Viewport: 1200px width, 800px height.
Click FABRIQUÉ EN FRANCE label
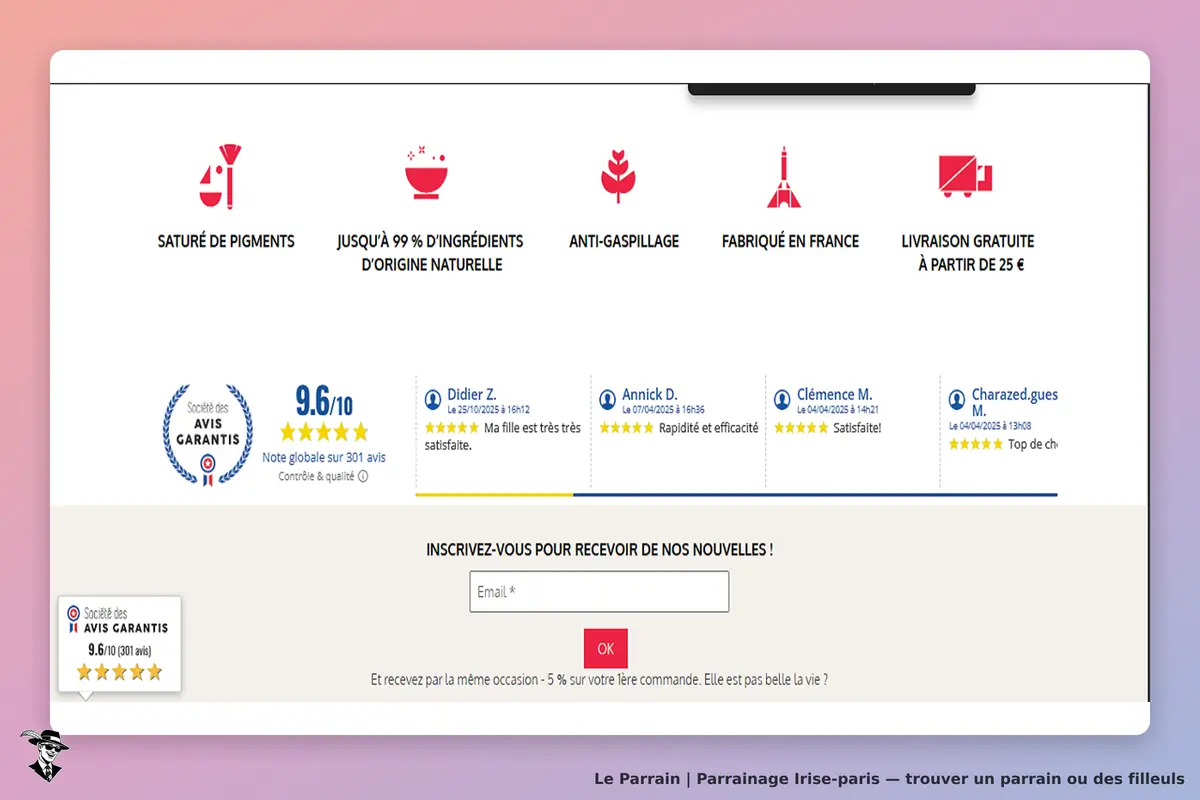click(790, 241)
